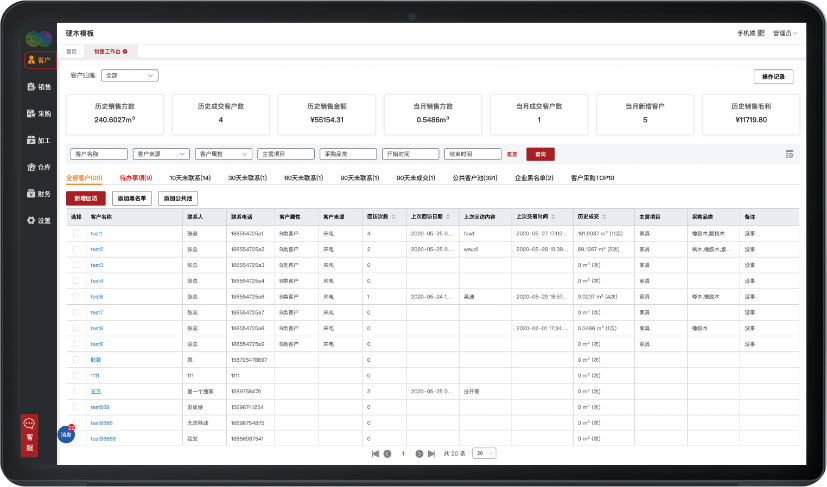Tick the checkbox for customer test6
The height and width of the screenshot is (487, 827).
[76, 297]
